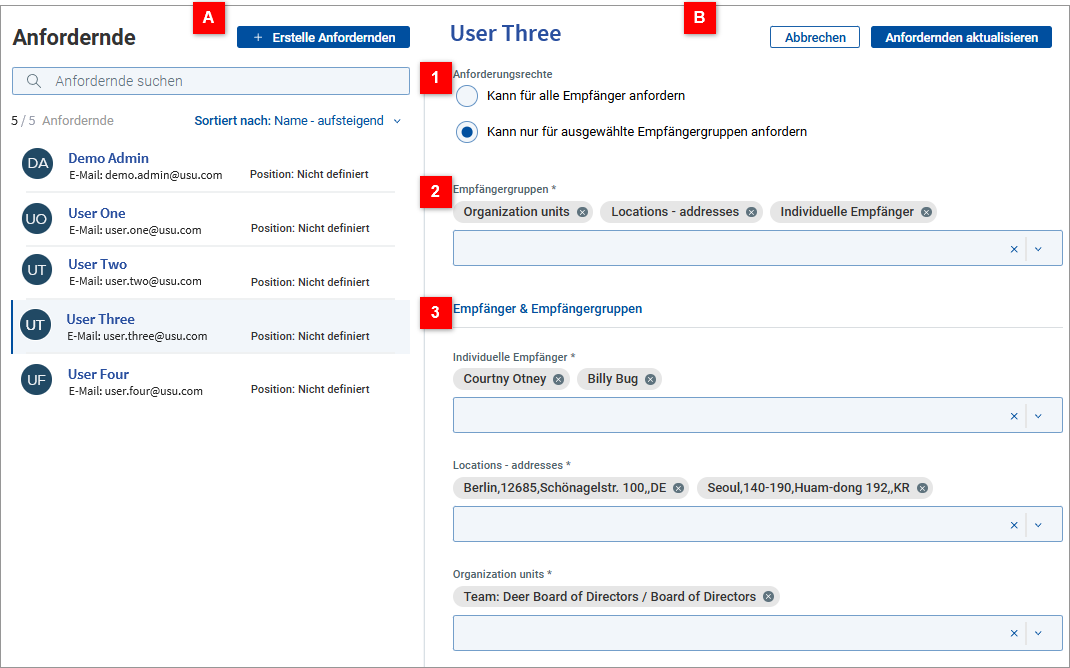Open the Empfängergruppen dropdown arrow
1070x668 pixels.
click(1039, 249)
